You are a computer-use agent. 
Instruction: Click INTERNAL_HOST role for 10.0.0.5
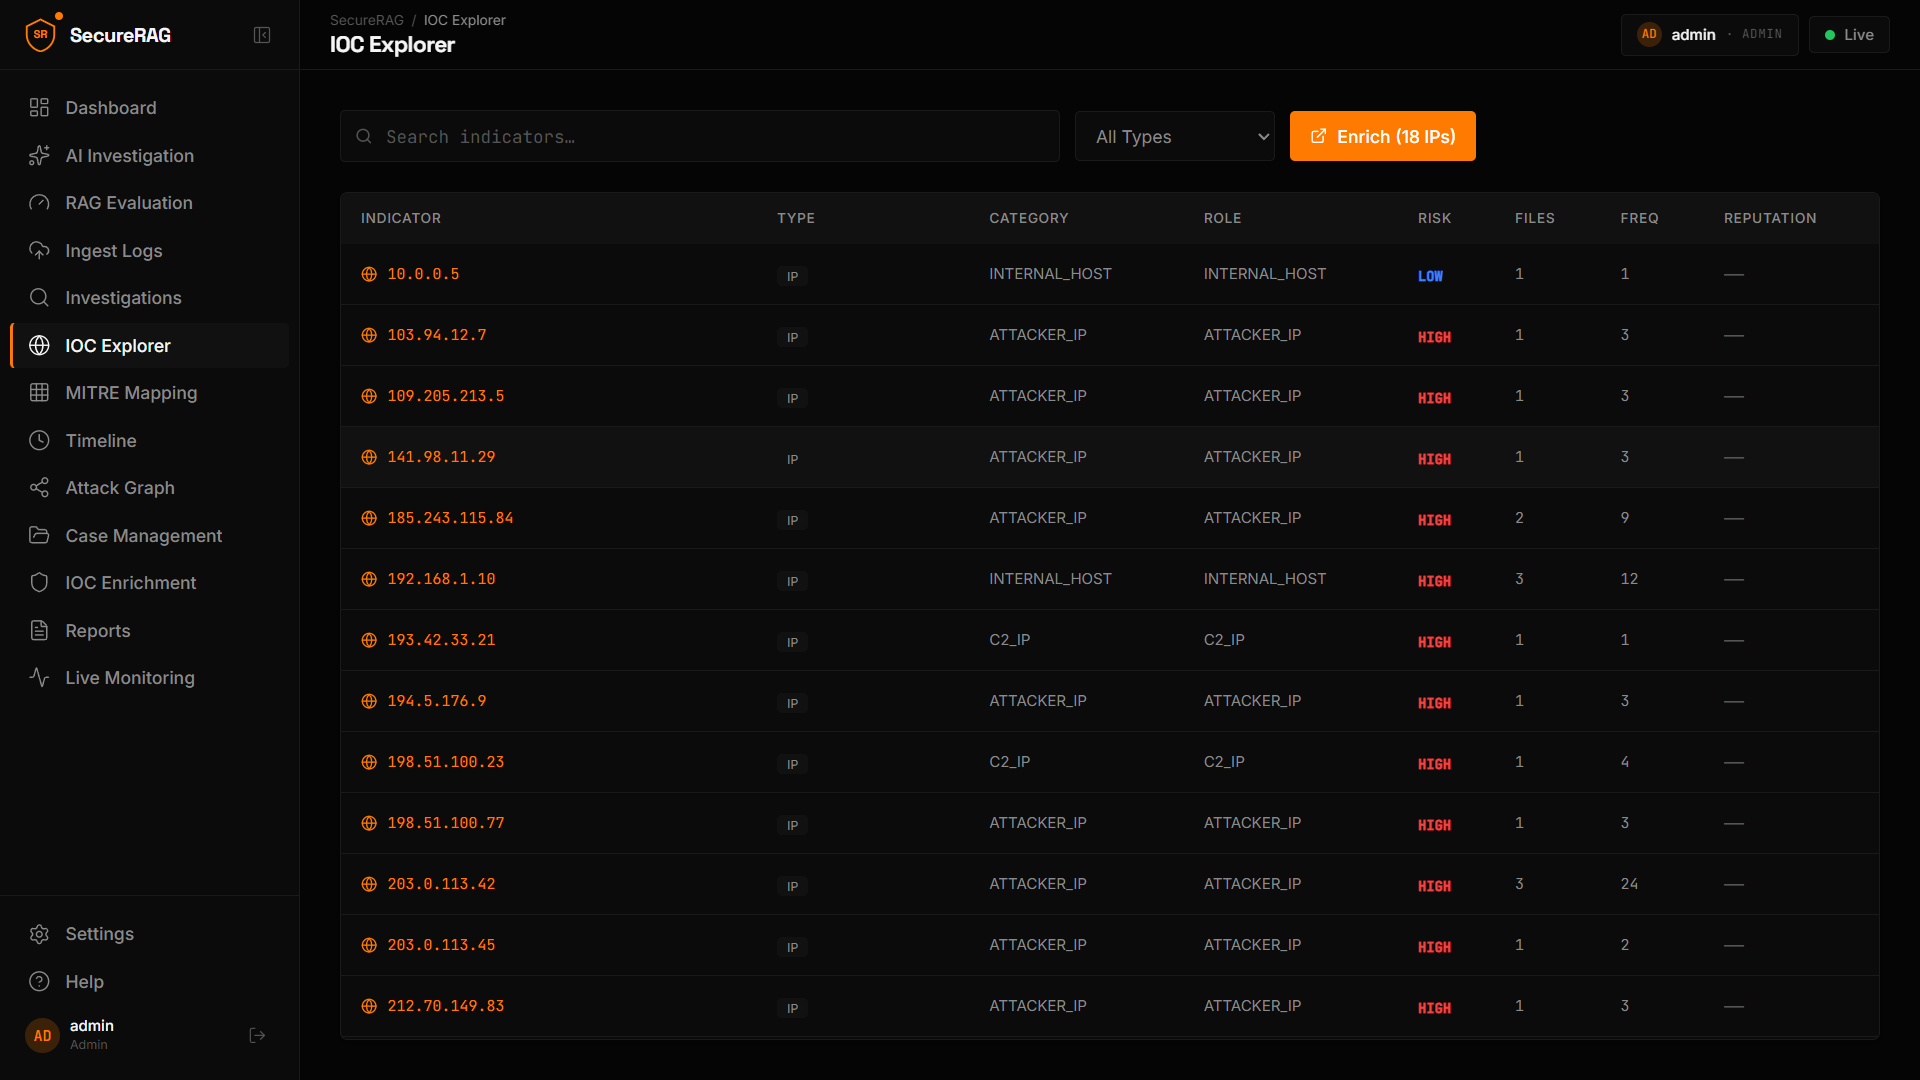[1264, 274]
